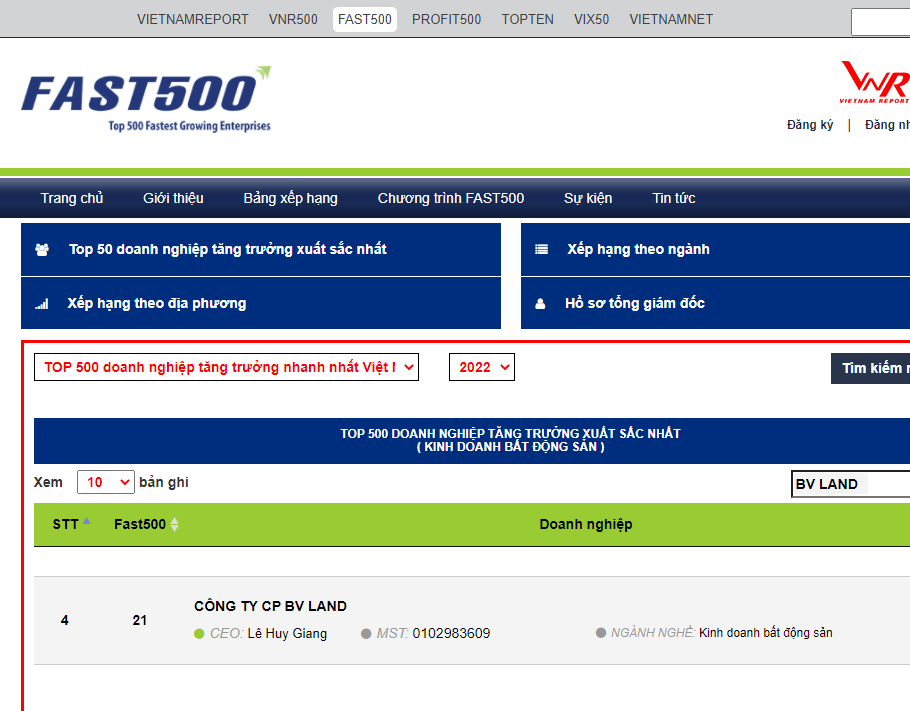Open the Chương trình FAST500 menu
The width and height of the screenshot is (910, 711).
coord(450,198)
